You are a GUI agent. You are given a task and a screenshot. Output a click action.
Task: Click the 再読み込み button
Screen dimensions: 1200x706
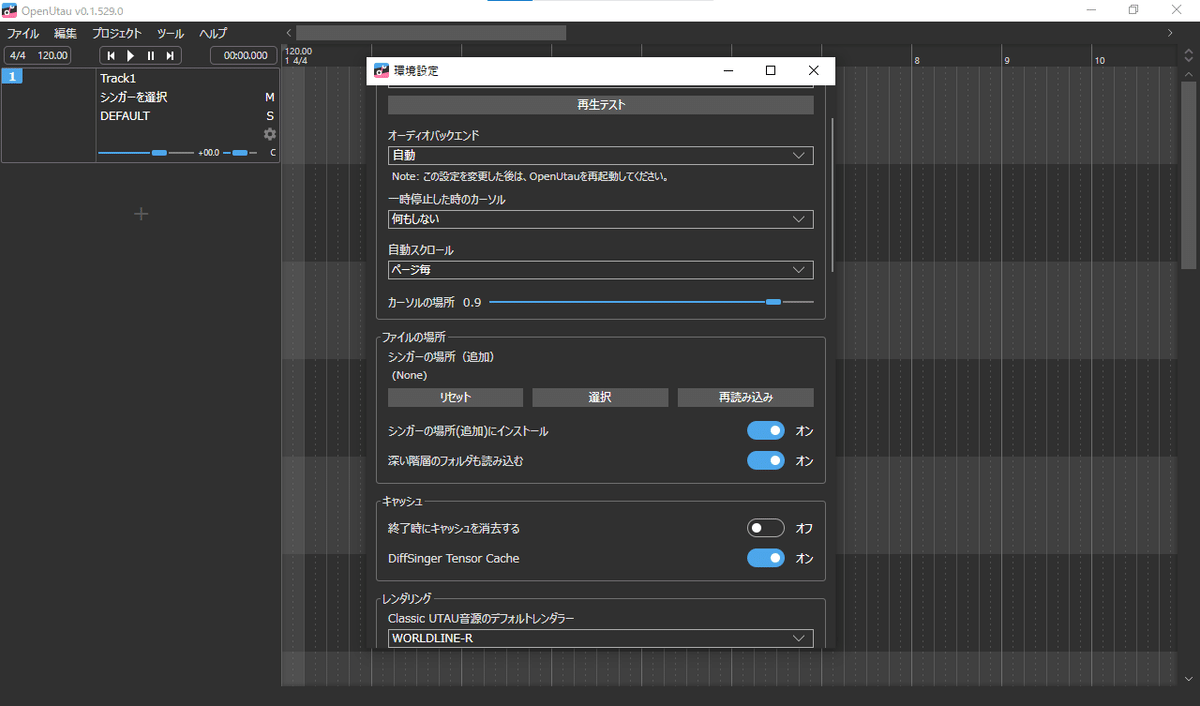745,398
